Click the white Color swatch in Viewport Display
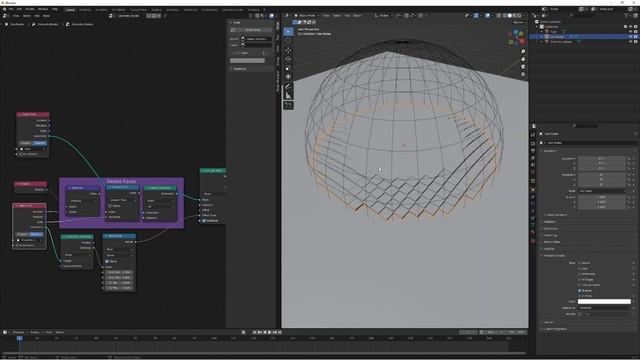This screenshot has width=640, height=360. tap(604, 302)
